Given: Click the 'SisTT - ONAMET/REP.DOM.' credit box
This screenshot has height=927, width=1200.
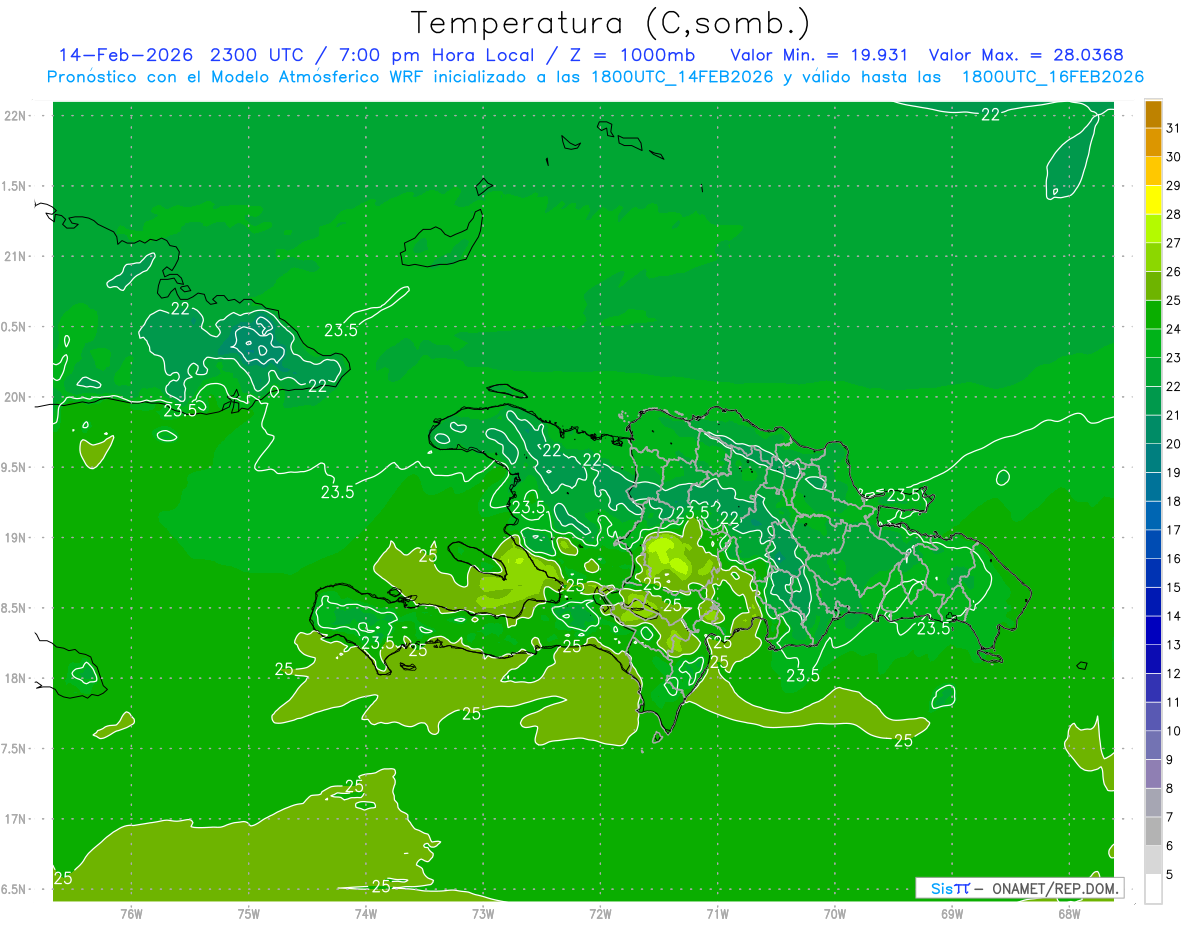Looking at the screenshot, I should [1019, 888].
